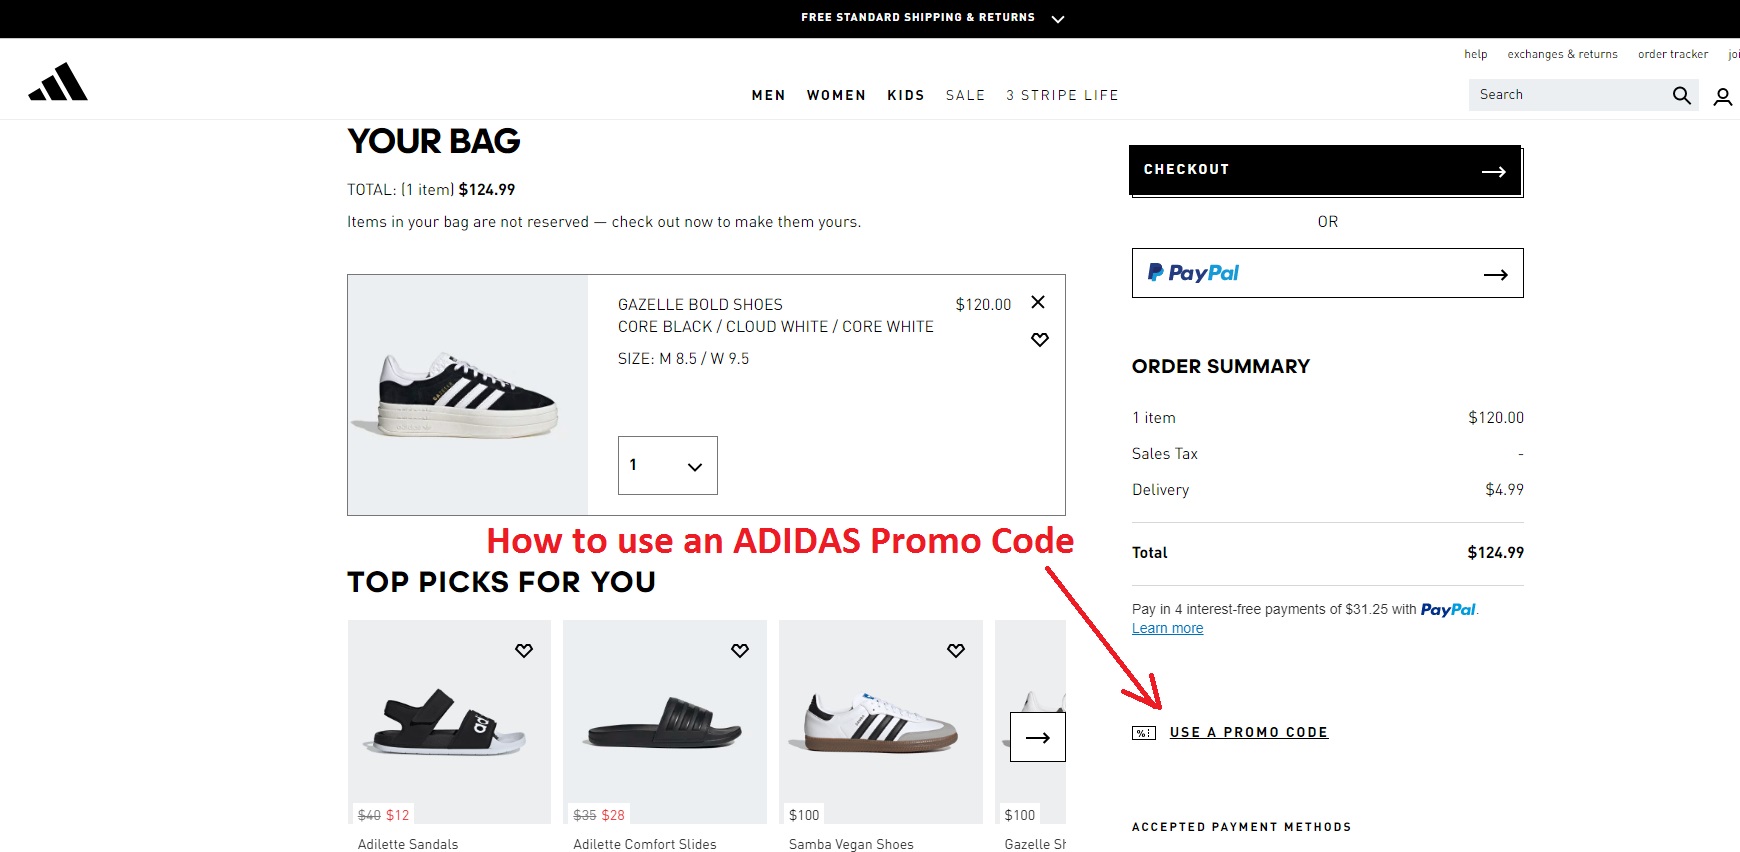Click the sale price of Adilette Comfort Slides

pyautogui.click(x=615, y=814)
